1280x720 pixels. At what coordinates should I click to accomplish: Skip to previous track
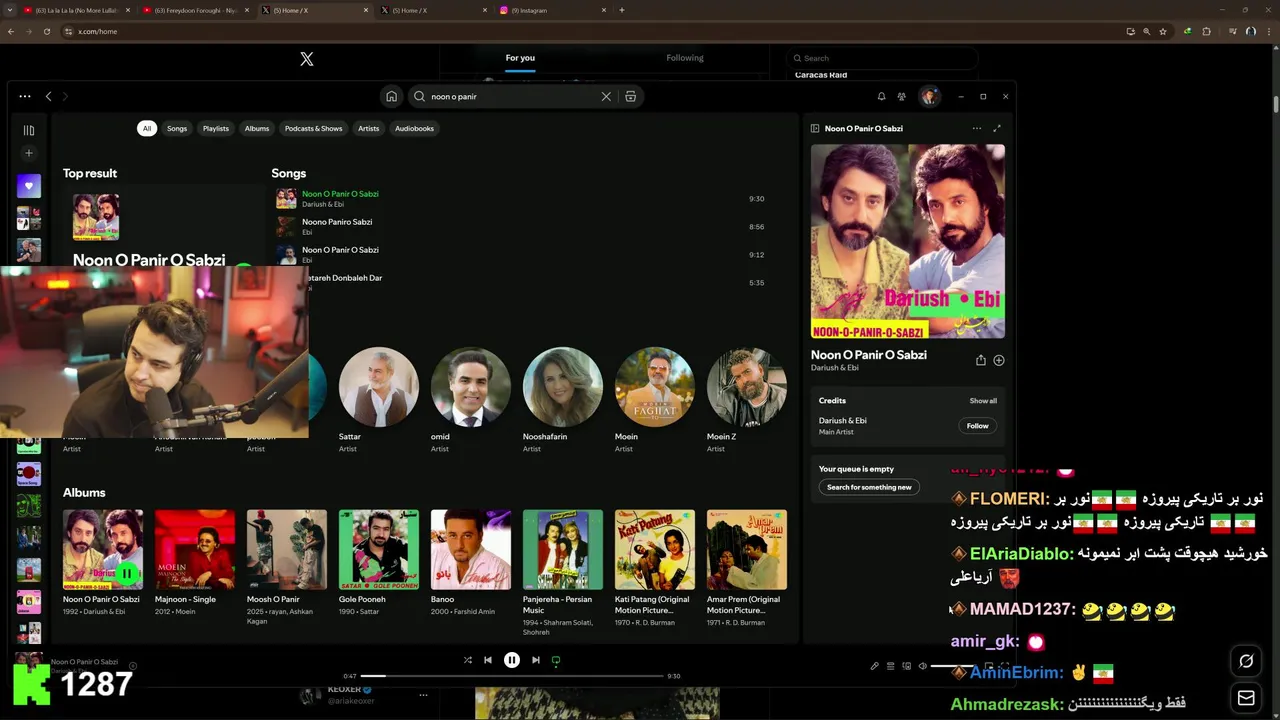tap(488, 660)
